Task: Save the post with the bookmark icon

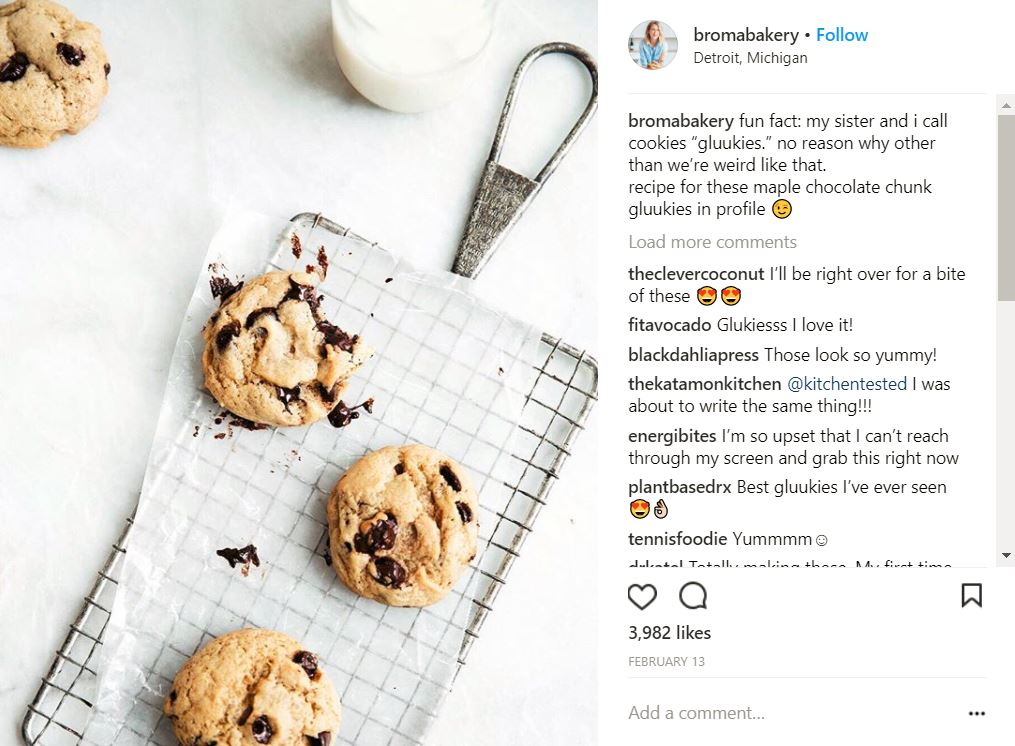Action: [972, 595]
